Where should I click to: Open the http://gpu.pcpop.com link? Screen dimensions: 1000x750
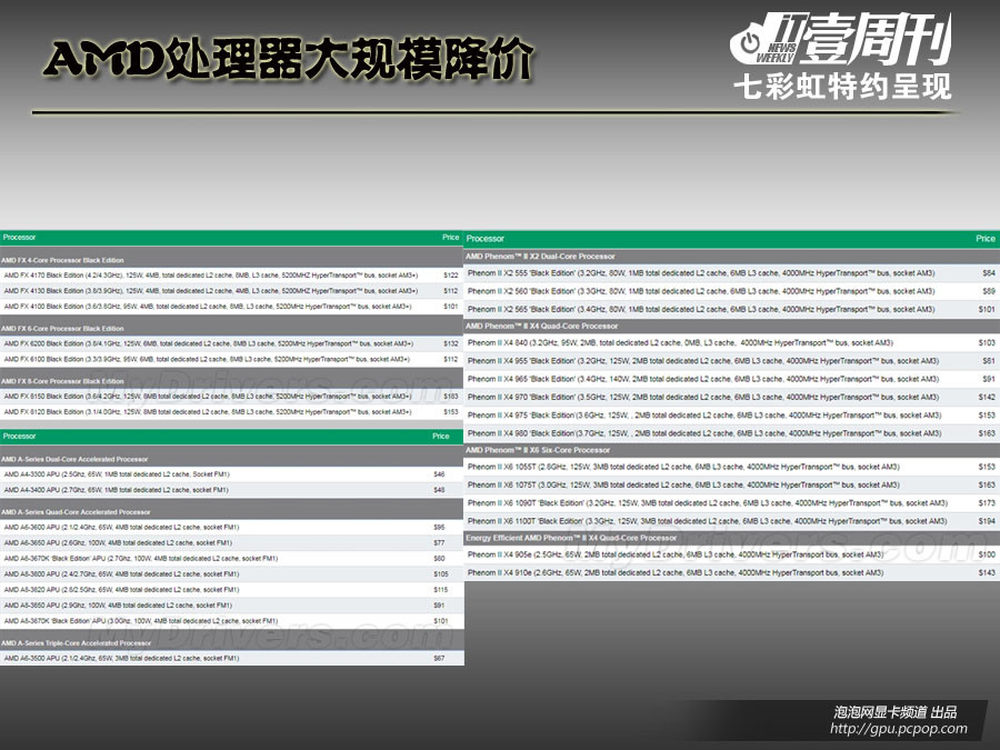pyautogui.click(x=899, y=728)
